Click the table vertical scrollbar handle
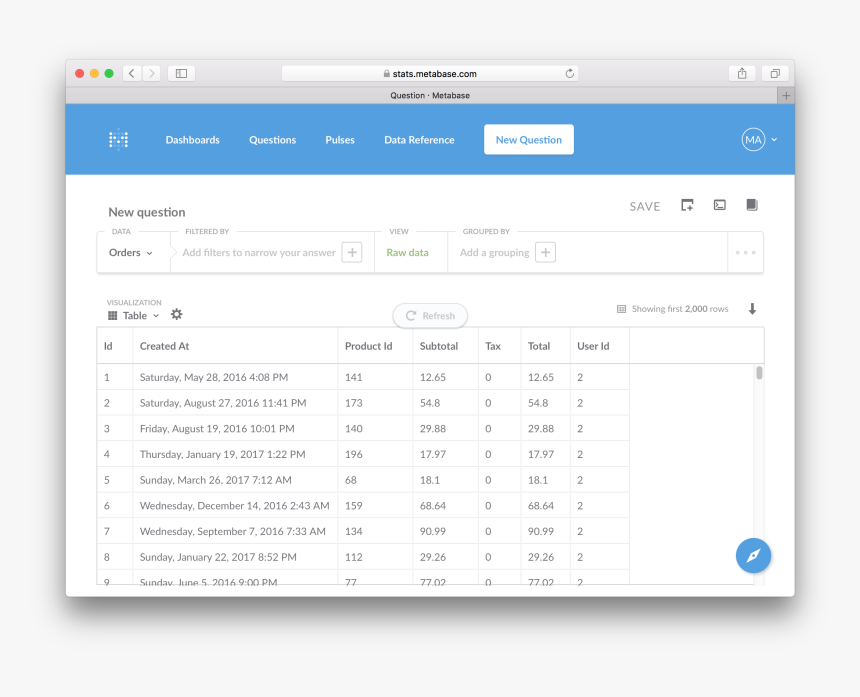The height and width of the screenshot is (697, 860). click(759, 373)
